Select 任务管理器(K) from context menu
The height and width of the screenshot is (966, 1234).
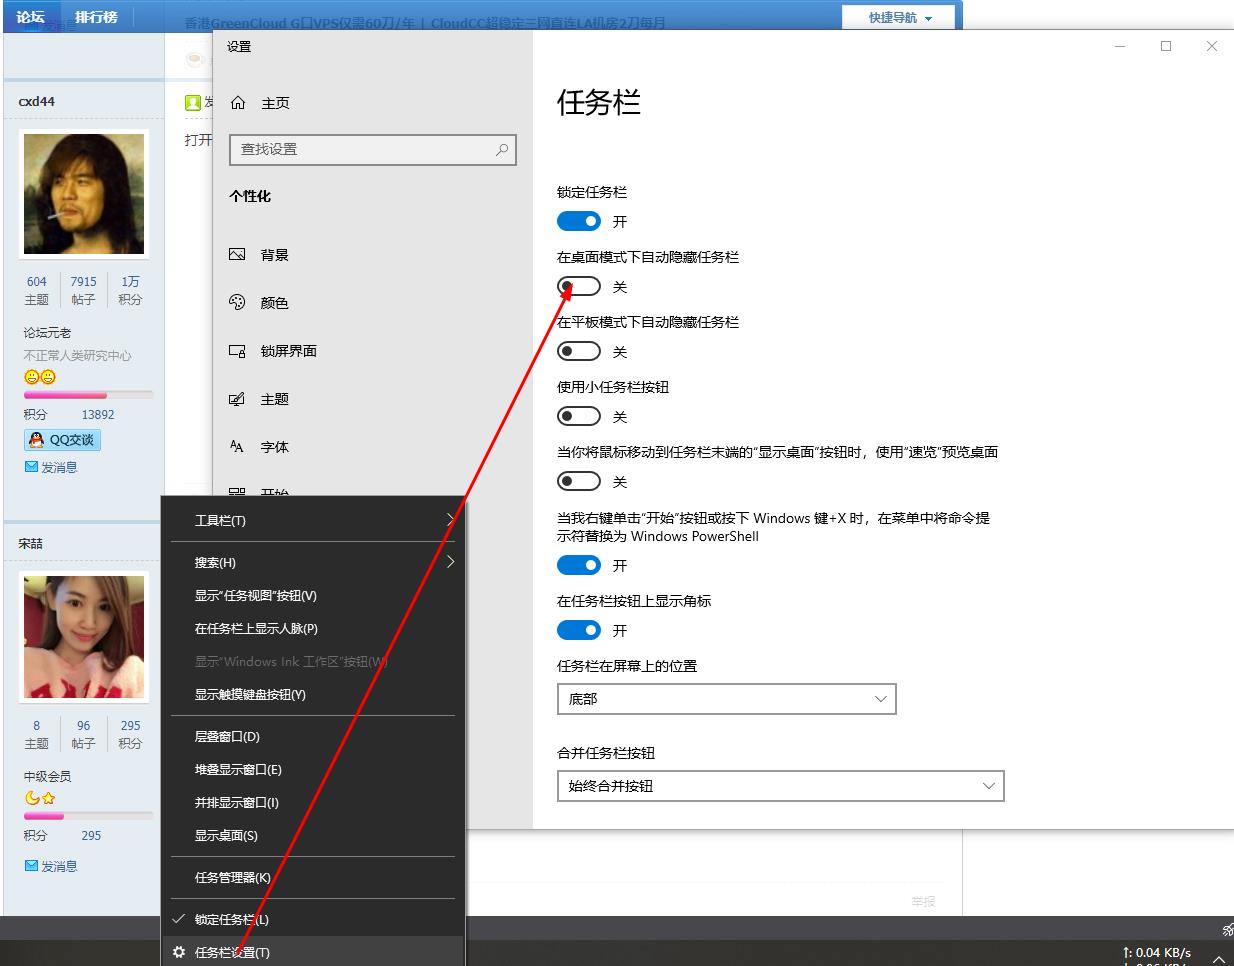click(x=233, y=877)
